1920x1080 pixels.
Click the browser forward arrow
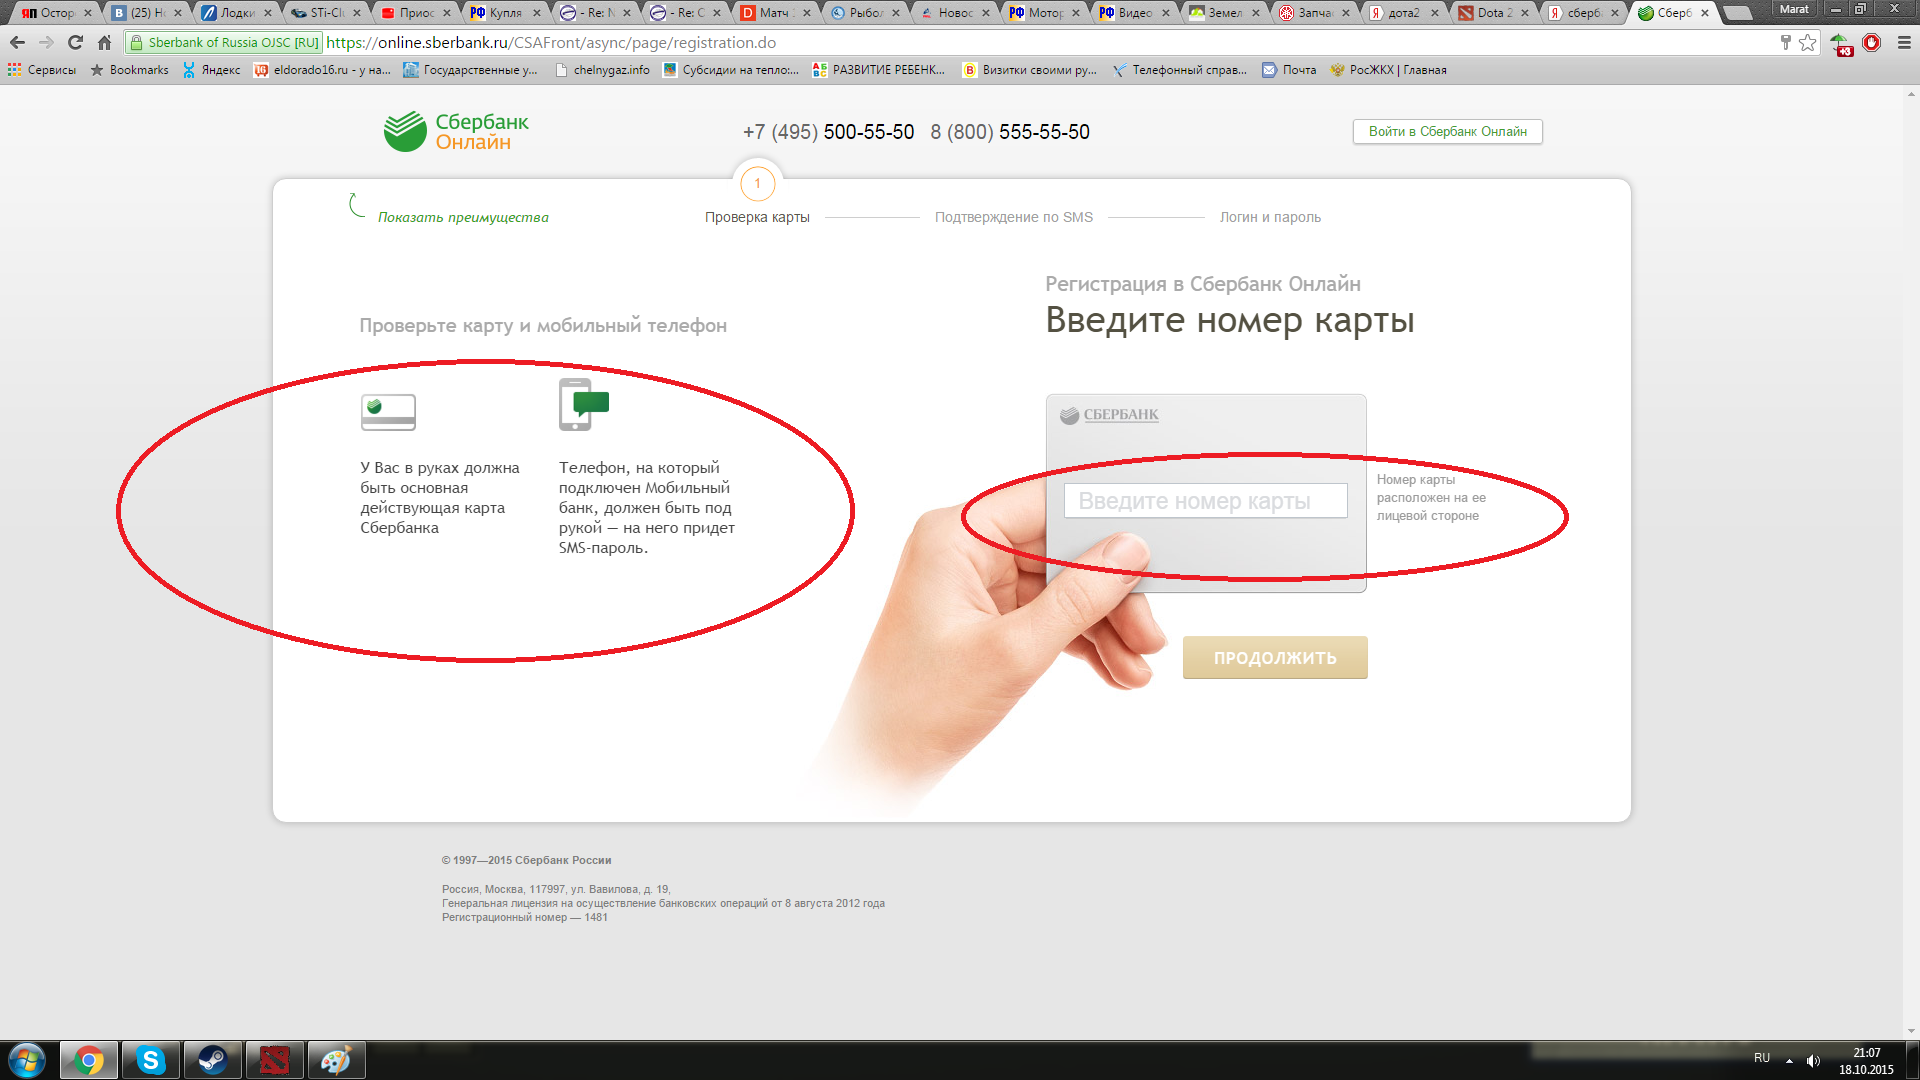tap(46, 43)
